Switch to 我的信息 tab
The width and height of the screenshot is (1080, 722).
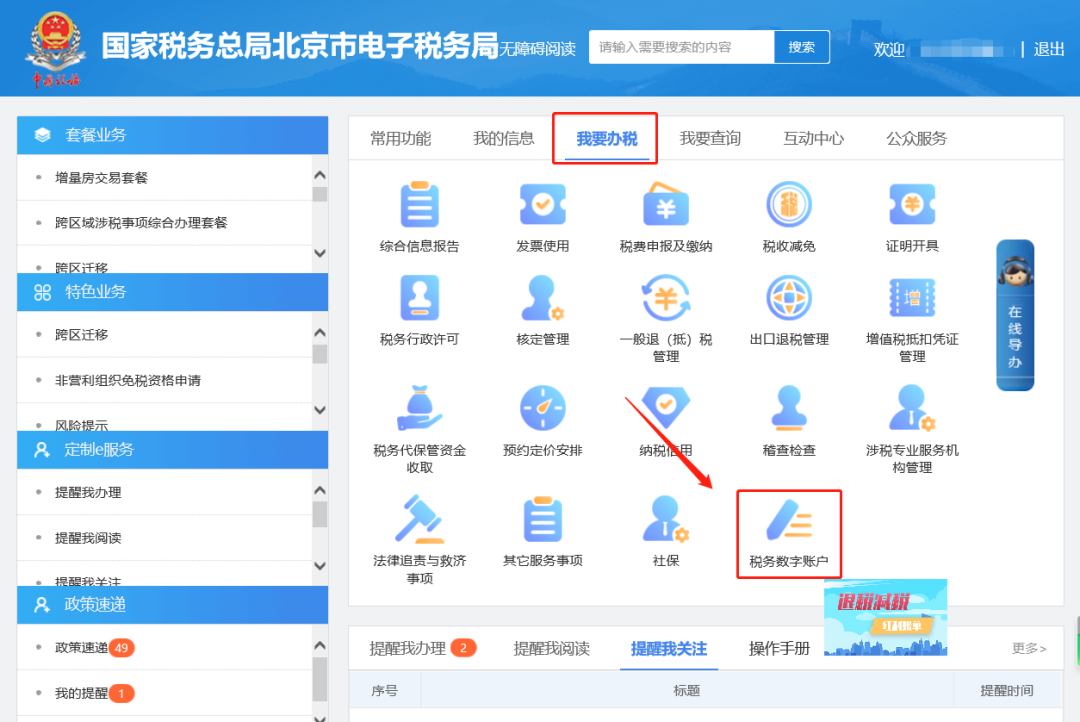[503, 138]
